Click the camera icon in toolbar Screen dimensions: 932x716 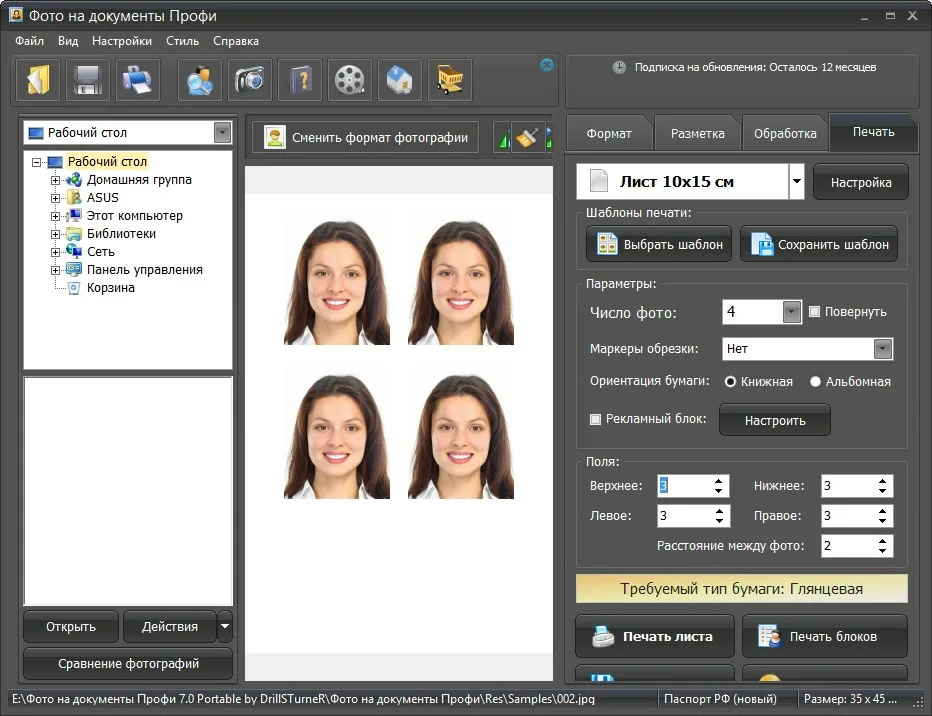click(x=249, y=80)
